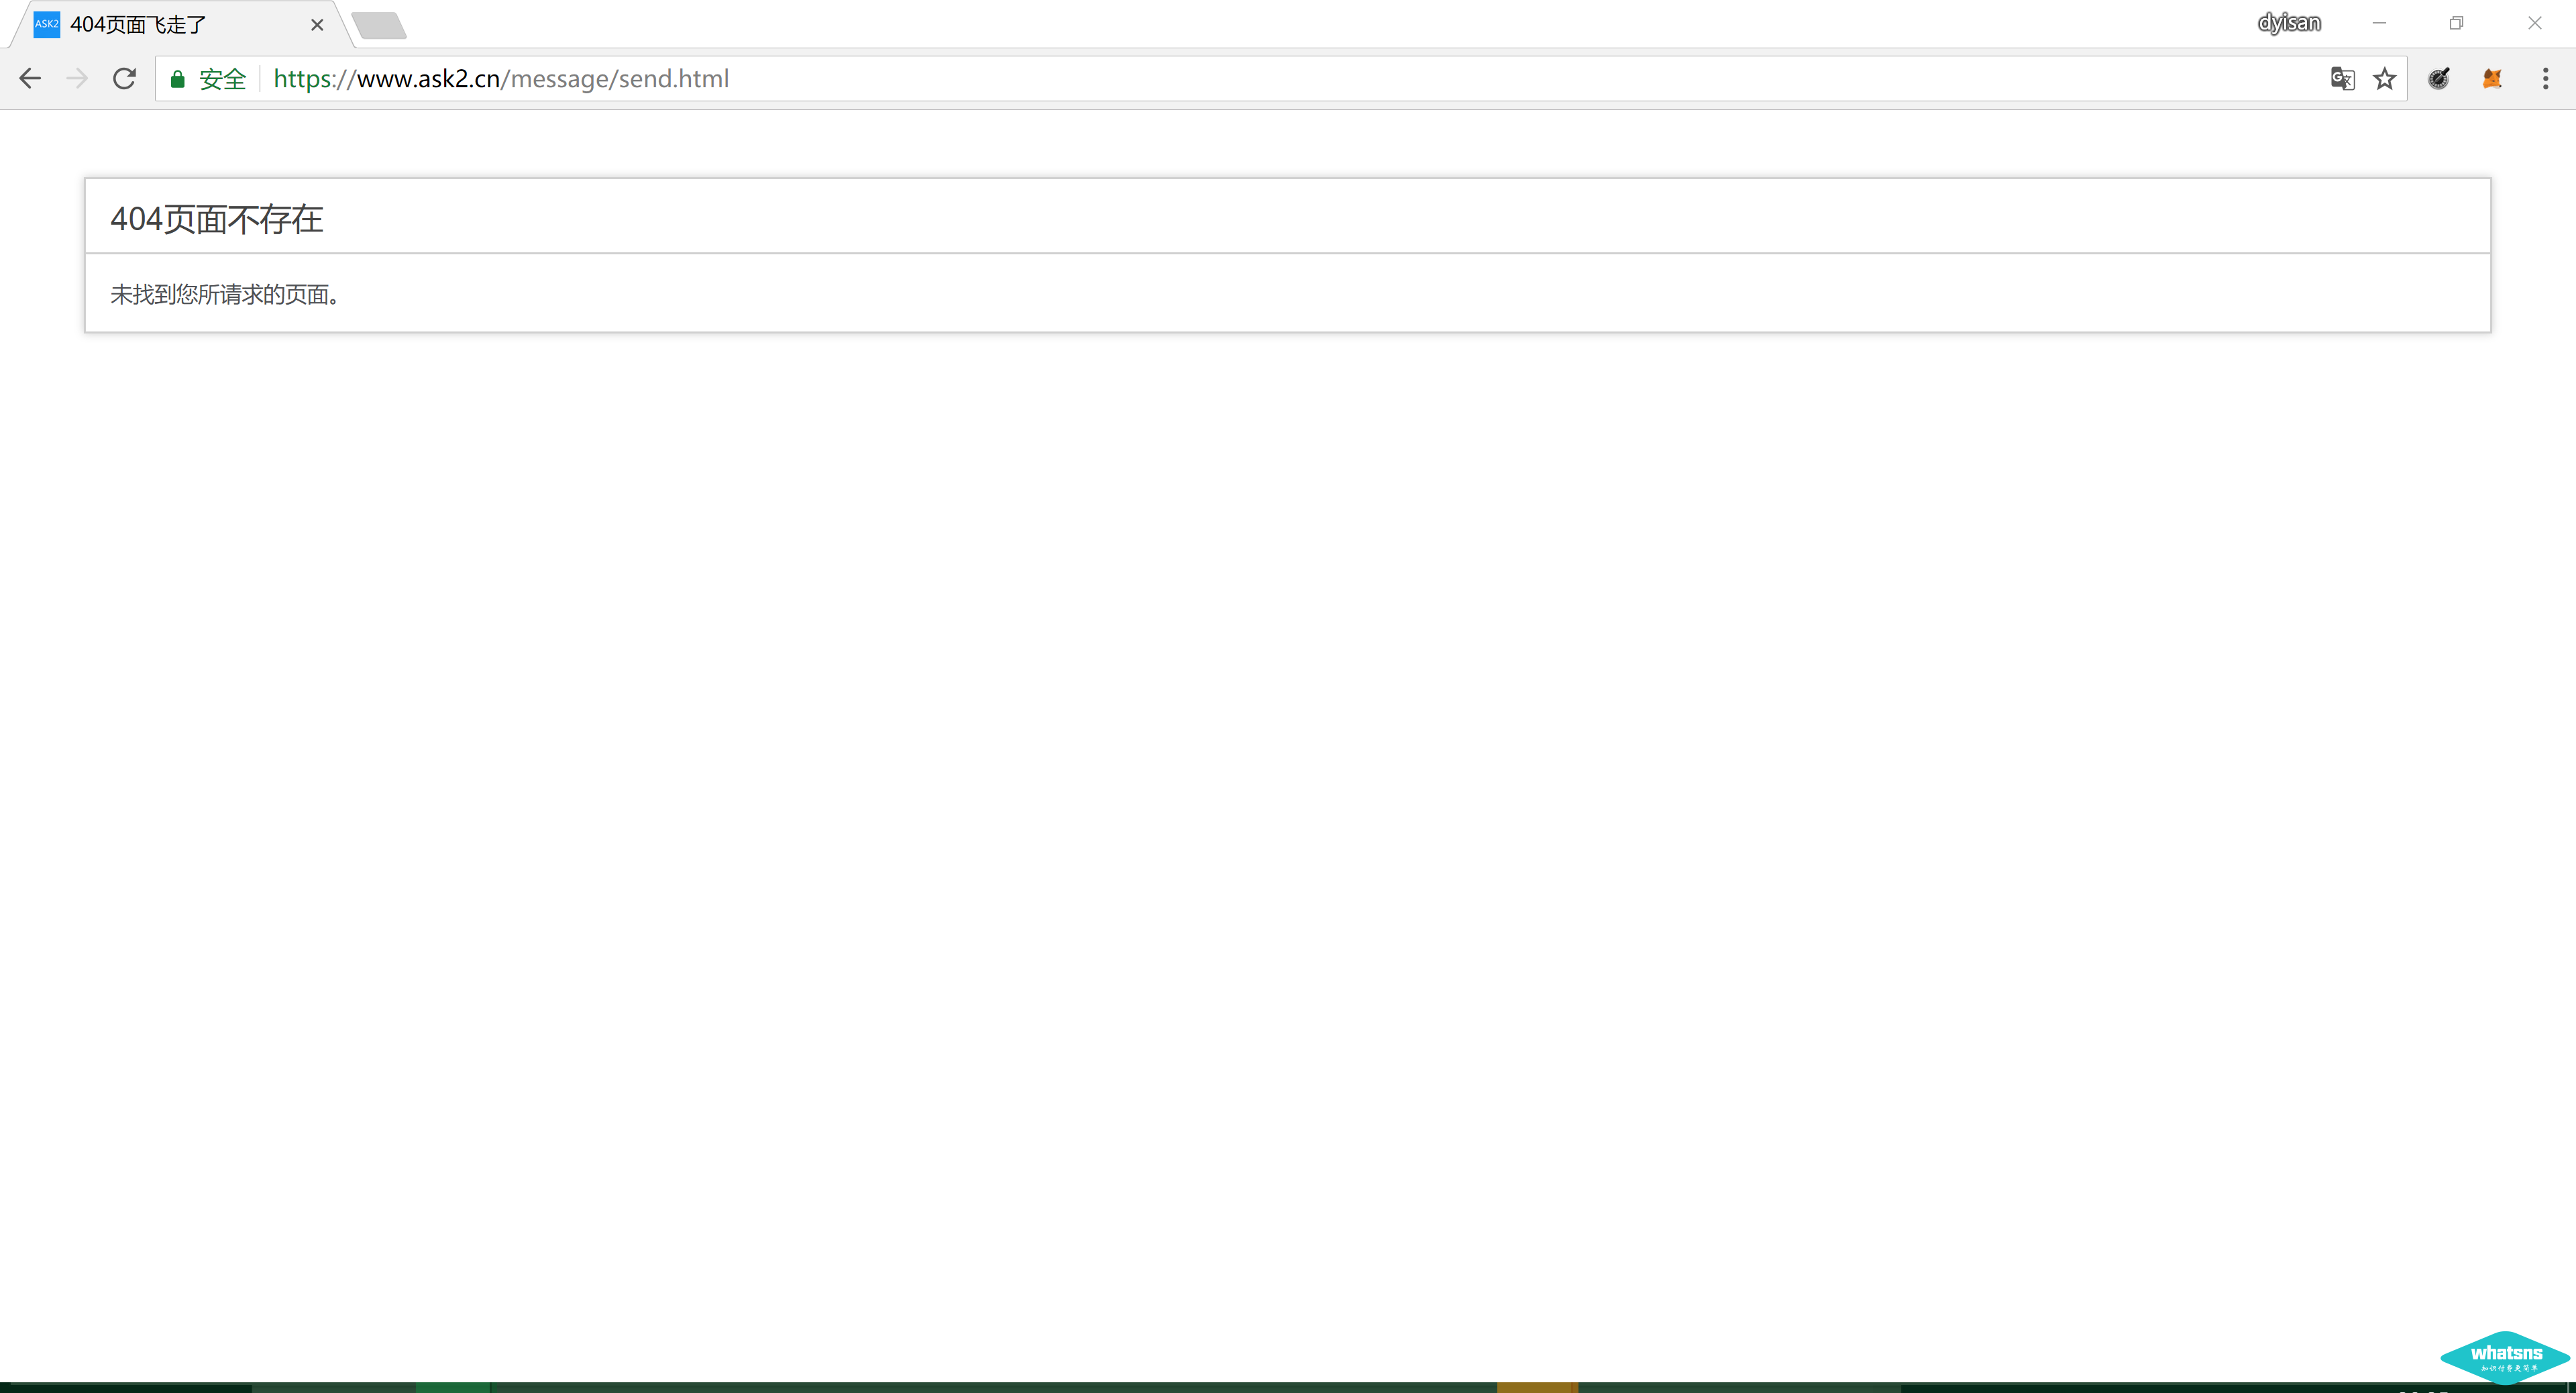Screen dimensions: 2576x1393
Task: Click the green secure lock icon
Action: (178, 79)
